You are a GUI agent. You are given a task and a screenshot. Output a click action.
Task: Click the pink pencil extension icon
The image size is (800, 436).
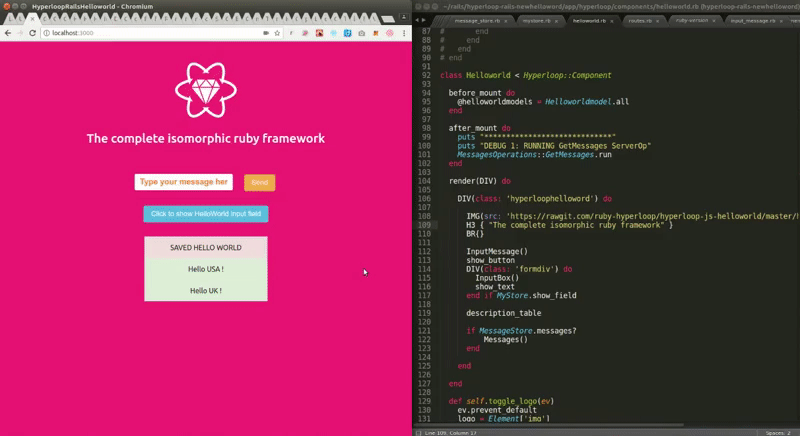pyautogui.click(x=305, y=33)
